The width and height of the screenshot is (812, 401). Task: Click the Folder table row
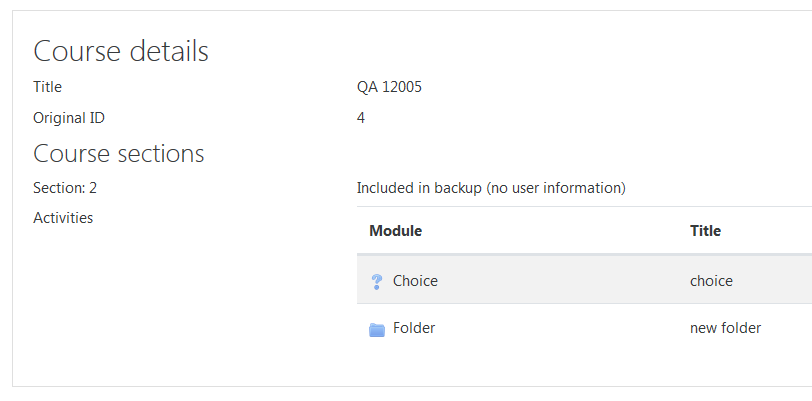[x=584, y=328]
